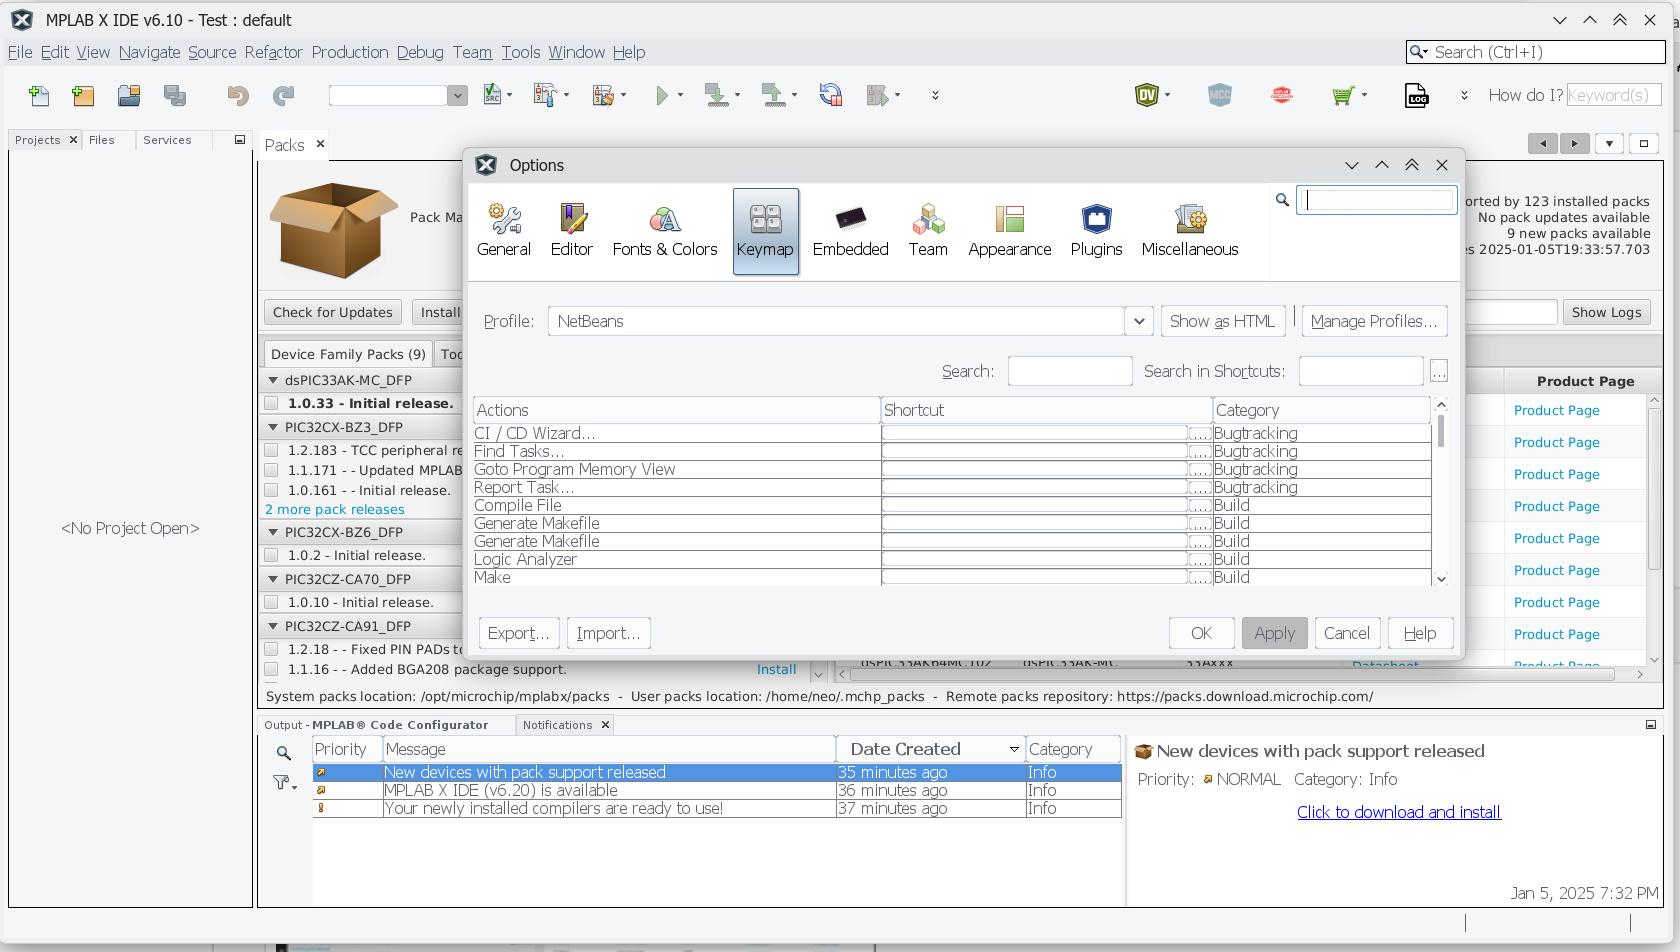Image resolution: width=1680 pixels, height=952 pixels.
Task: Click the Make and Program Device download icon
Action: (x=716, y=95)
